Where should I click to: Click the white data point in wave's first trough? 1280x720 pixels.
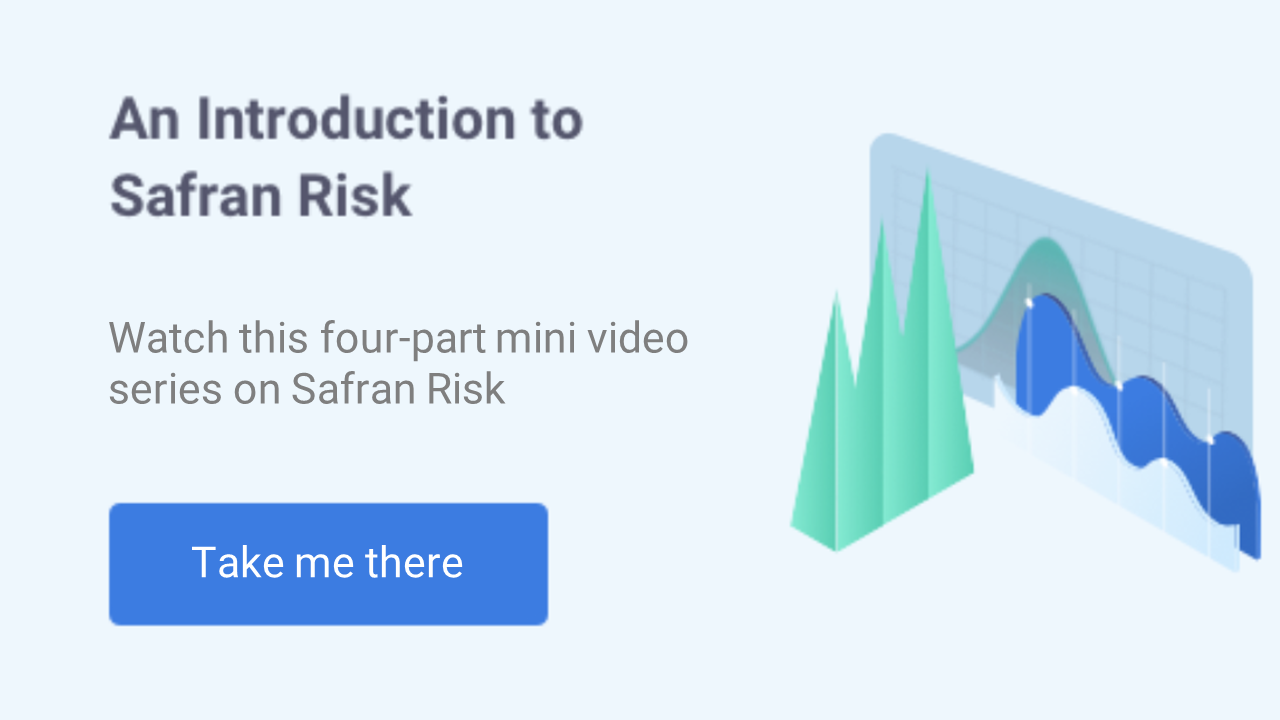[x=1119, y=385]
